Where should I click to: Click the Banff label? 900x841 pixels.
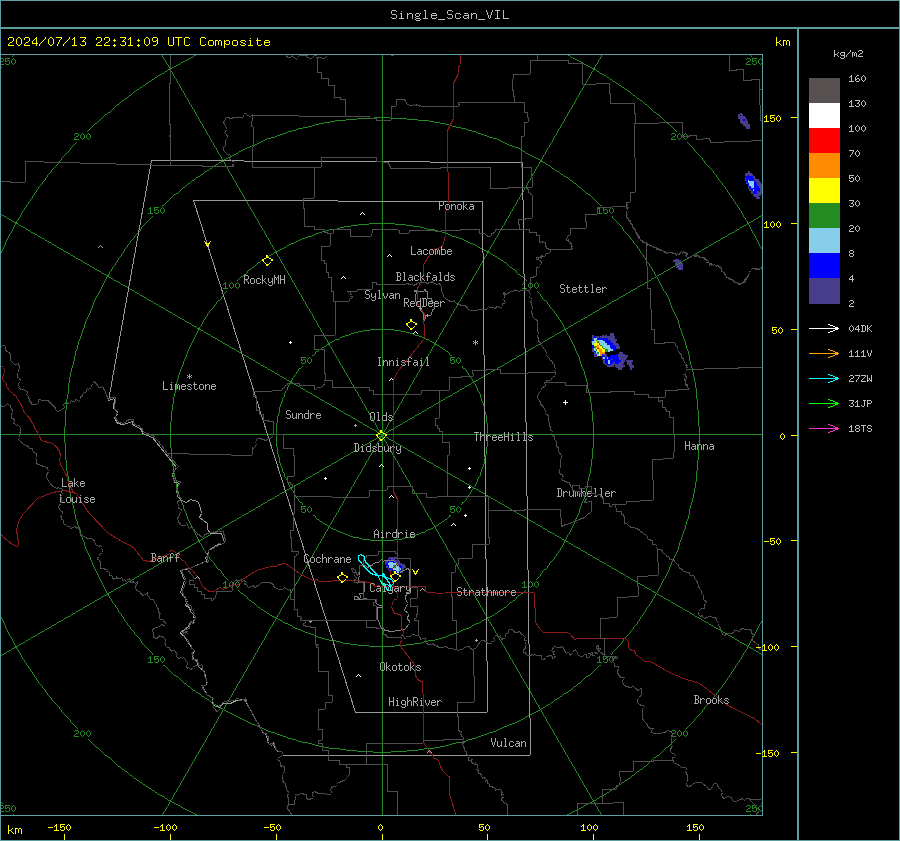165,558
